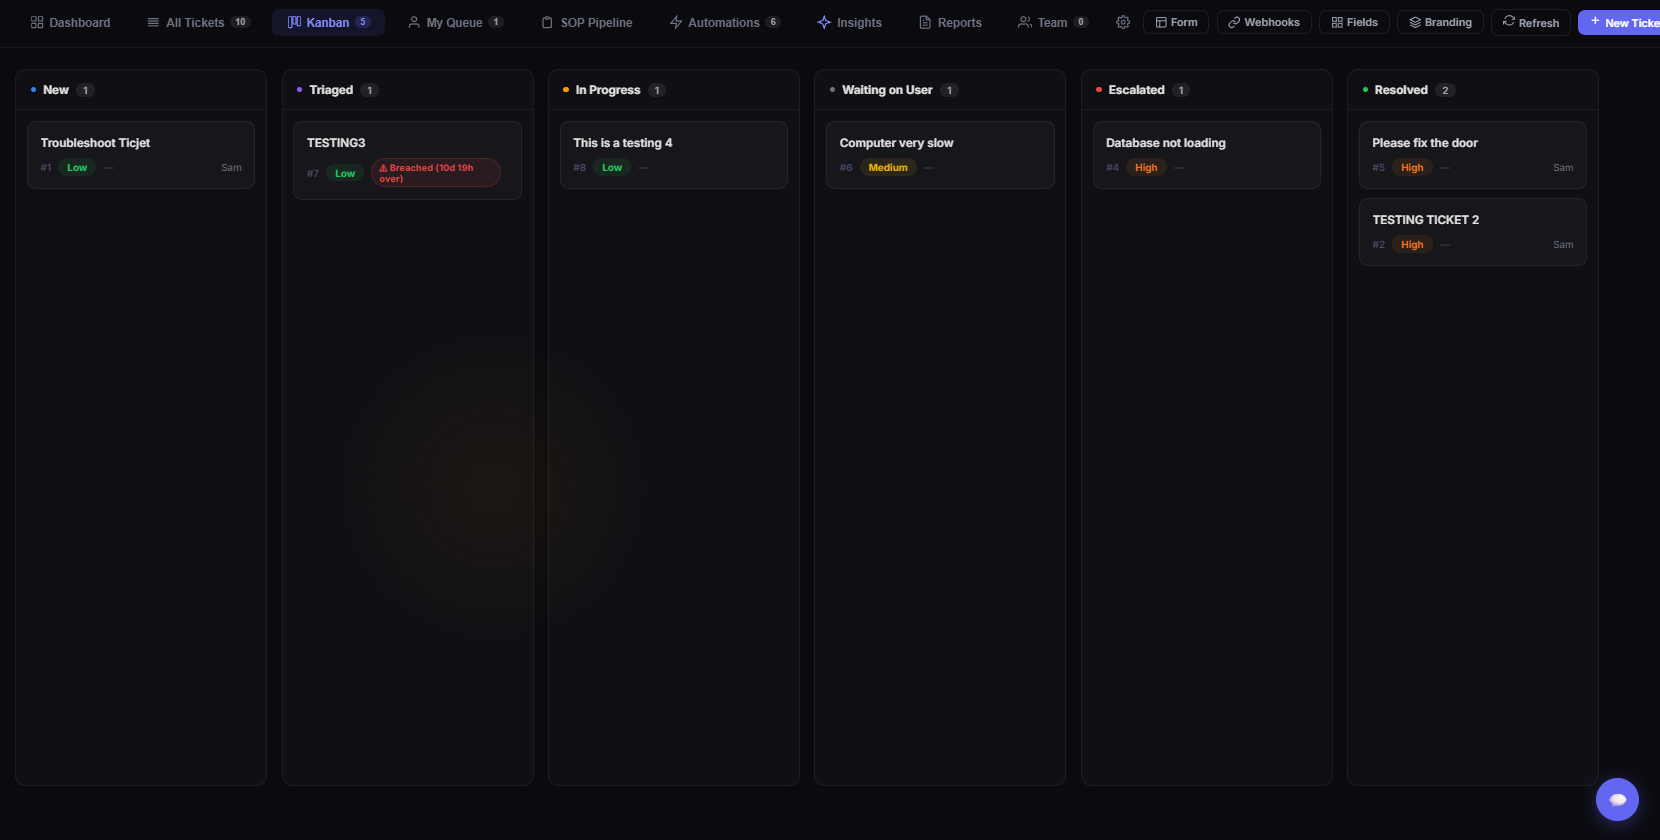The image size is (1660, 840).
Task: Click the Resolved column header
Action: [x=1472, y=90]
